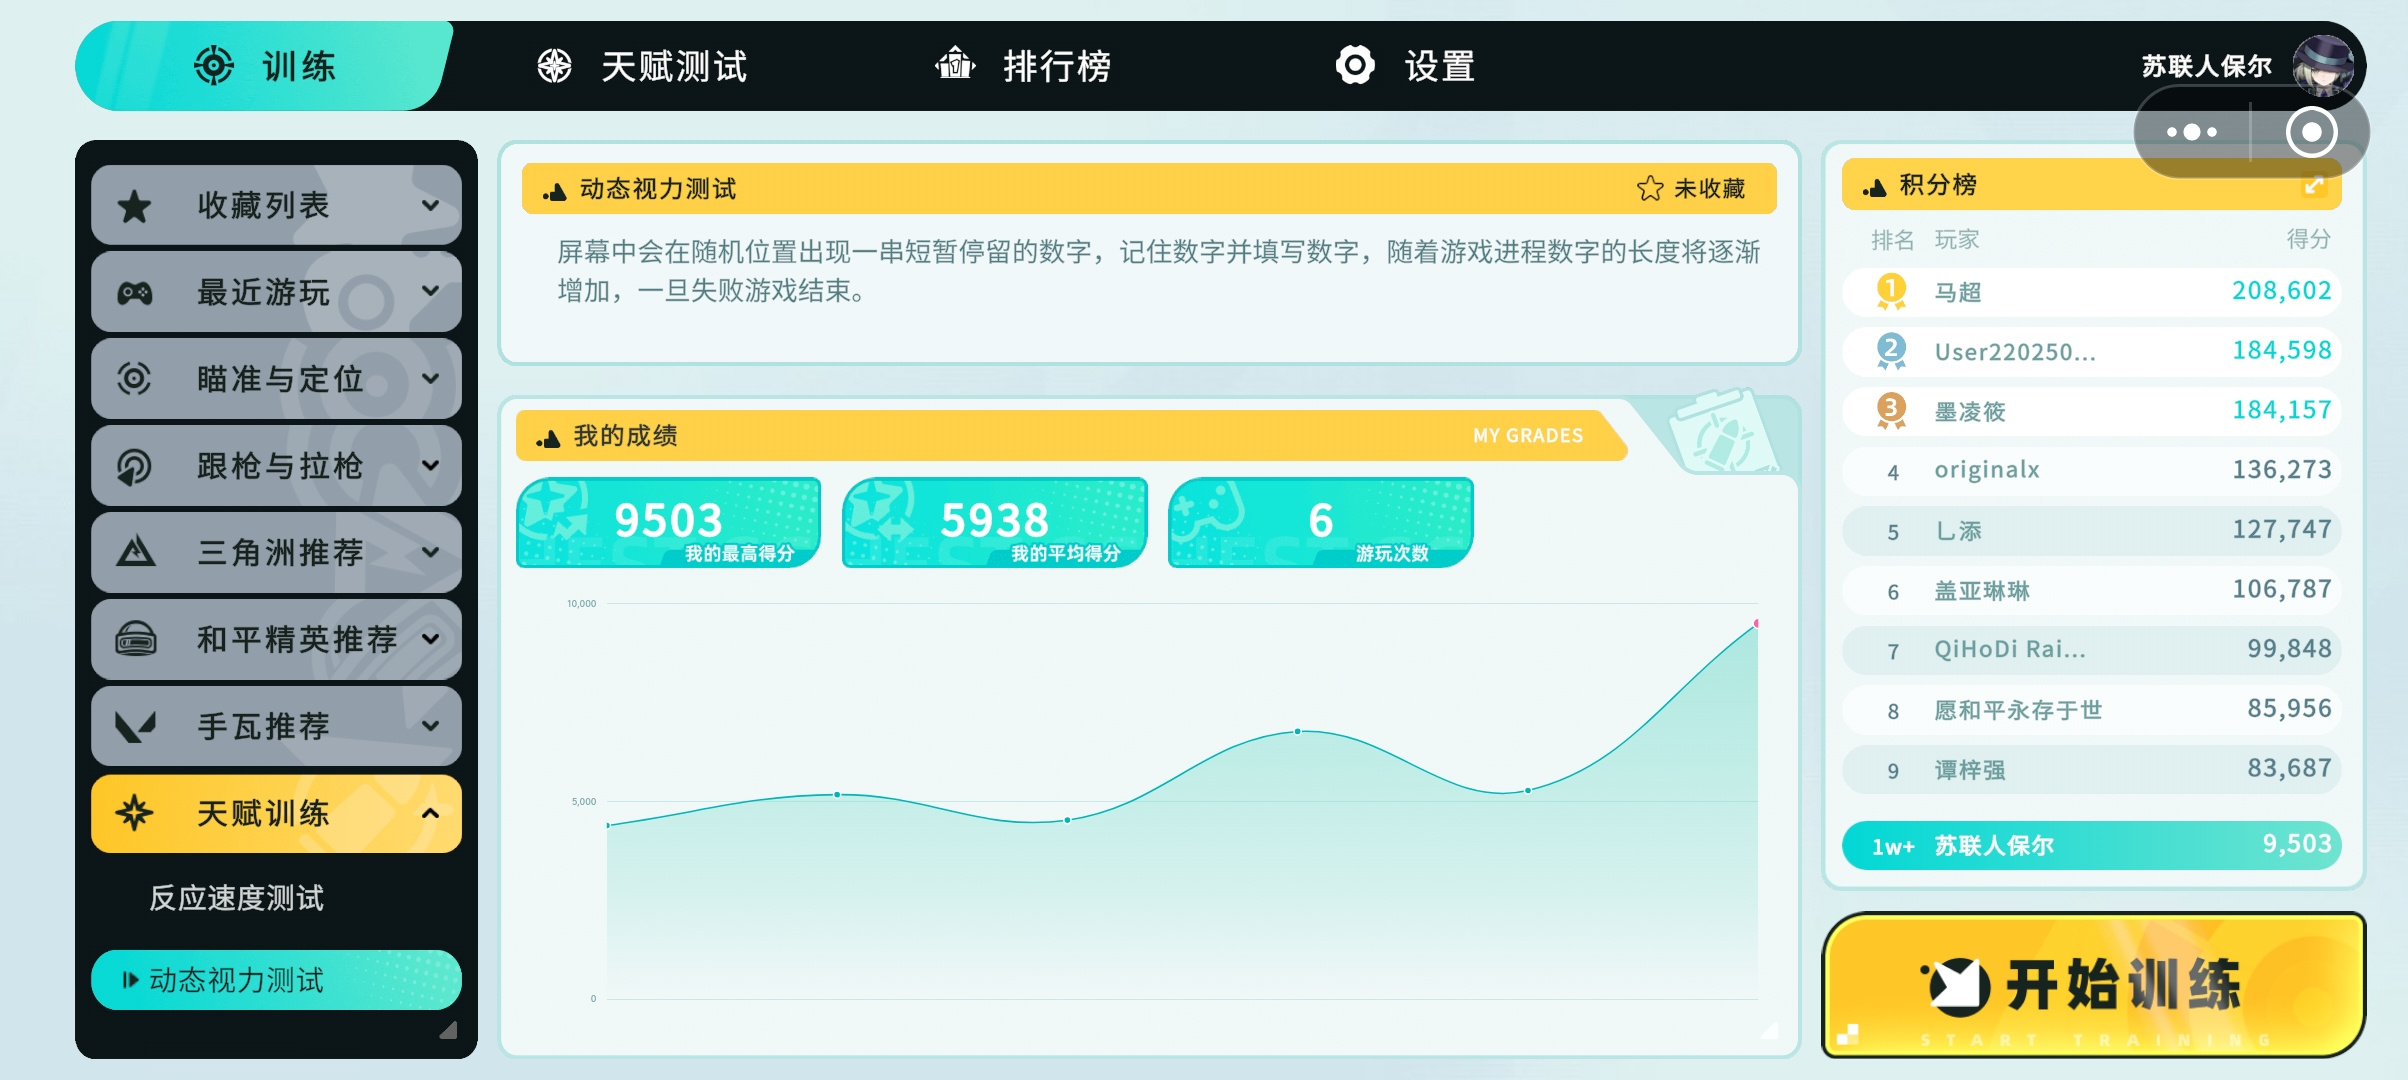This screenshot has height=1080, width=2408.
Task: Open the 训练 tab
Action: click(x=265, y=66)
